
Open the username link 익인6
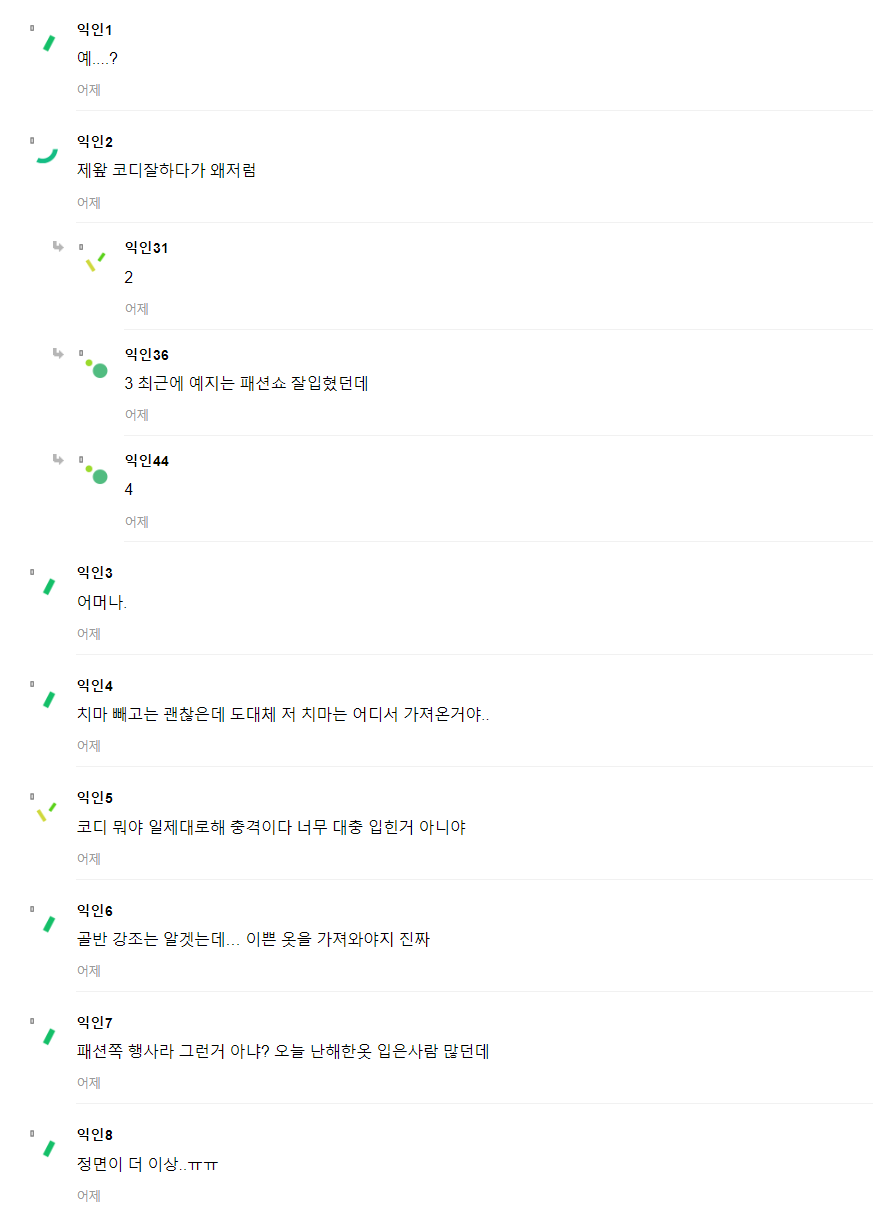(95, 910)
